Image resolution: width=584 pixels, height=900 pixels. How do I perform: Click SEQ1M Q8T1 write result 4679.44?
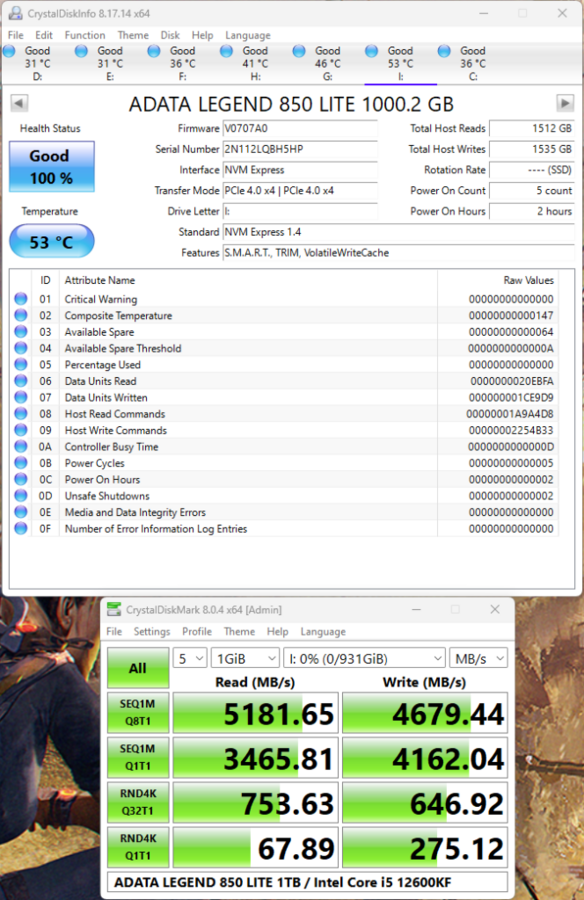[x=425, y=713]
